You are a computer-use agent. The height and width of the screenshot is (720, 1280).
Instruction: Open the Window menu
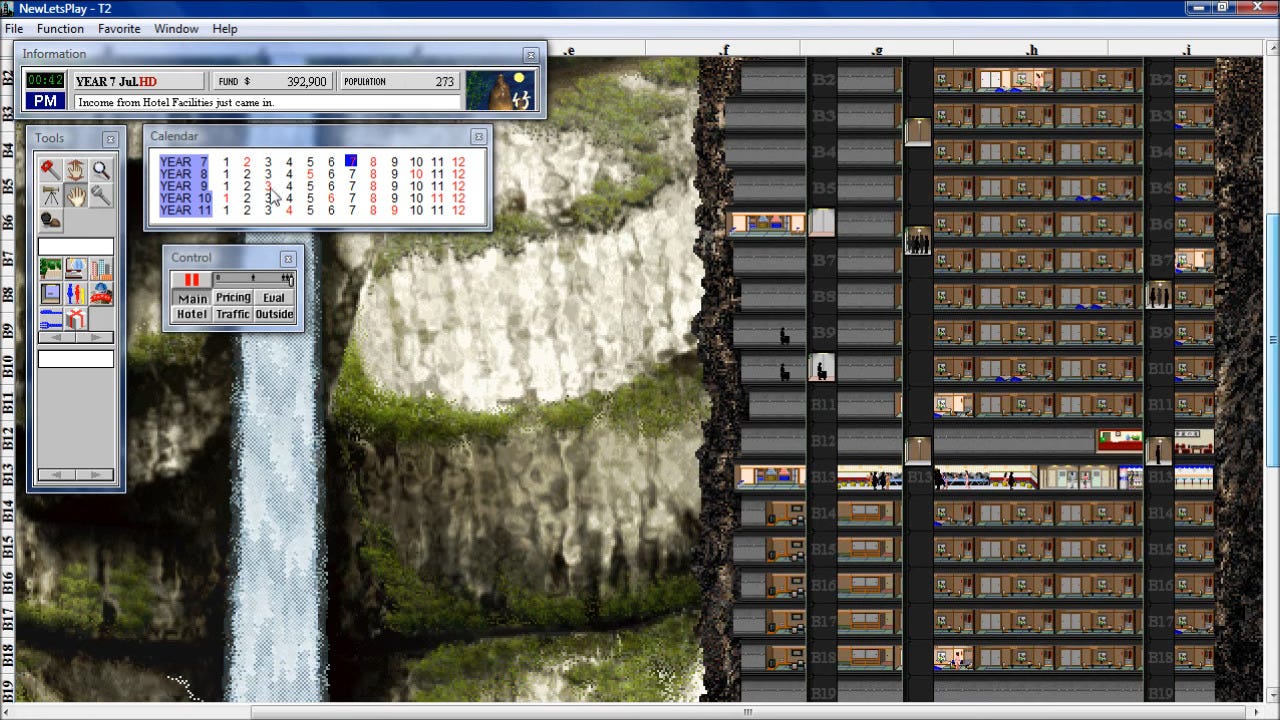point(176,29)
